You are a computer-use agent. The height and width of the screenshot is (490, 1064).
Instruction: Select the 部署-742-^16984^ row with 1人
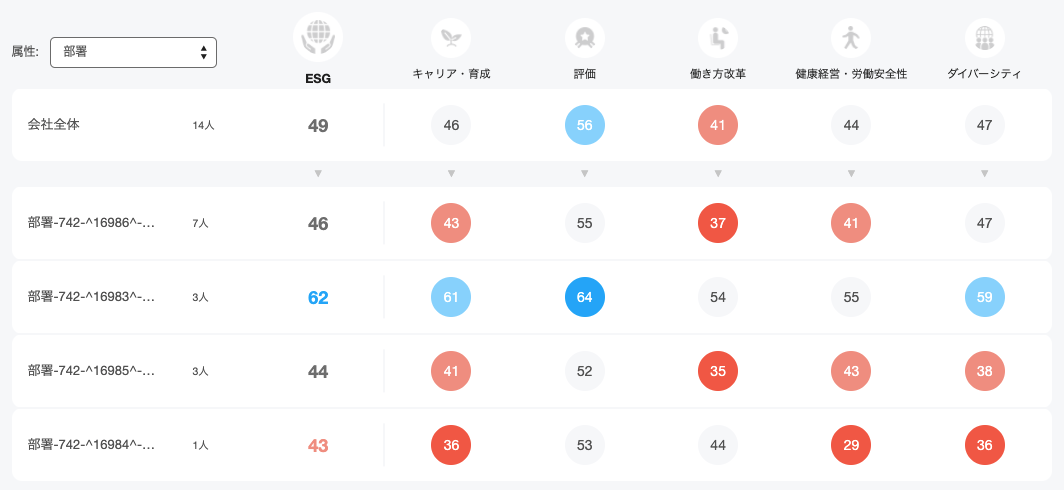[532, 445]
